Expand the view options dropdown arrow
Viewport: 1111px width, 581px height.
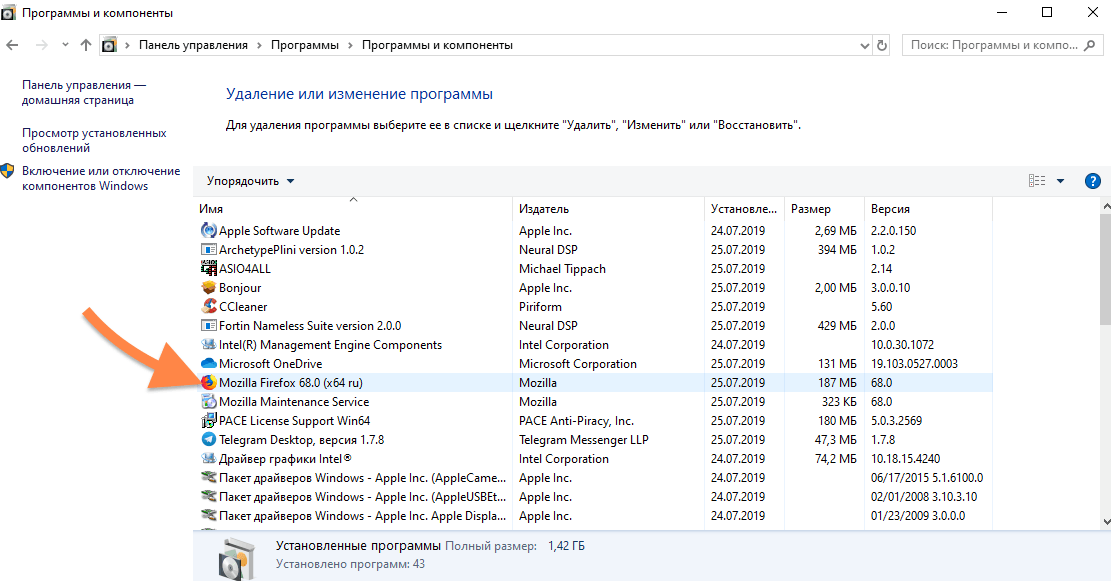click(x=1061, y=181)
